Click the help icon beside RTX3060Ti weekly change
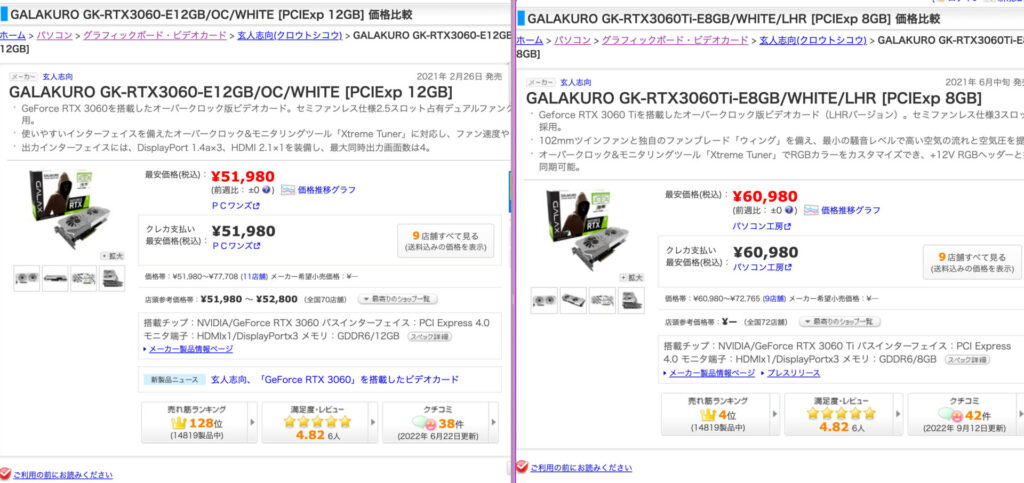This screenshot has width=1024, height=483. coord(790,211)
